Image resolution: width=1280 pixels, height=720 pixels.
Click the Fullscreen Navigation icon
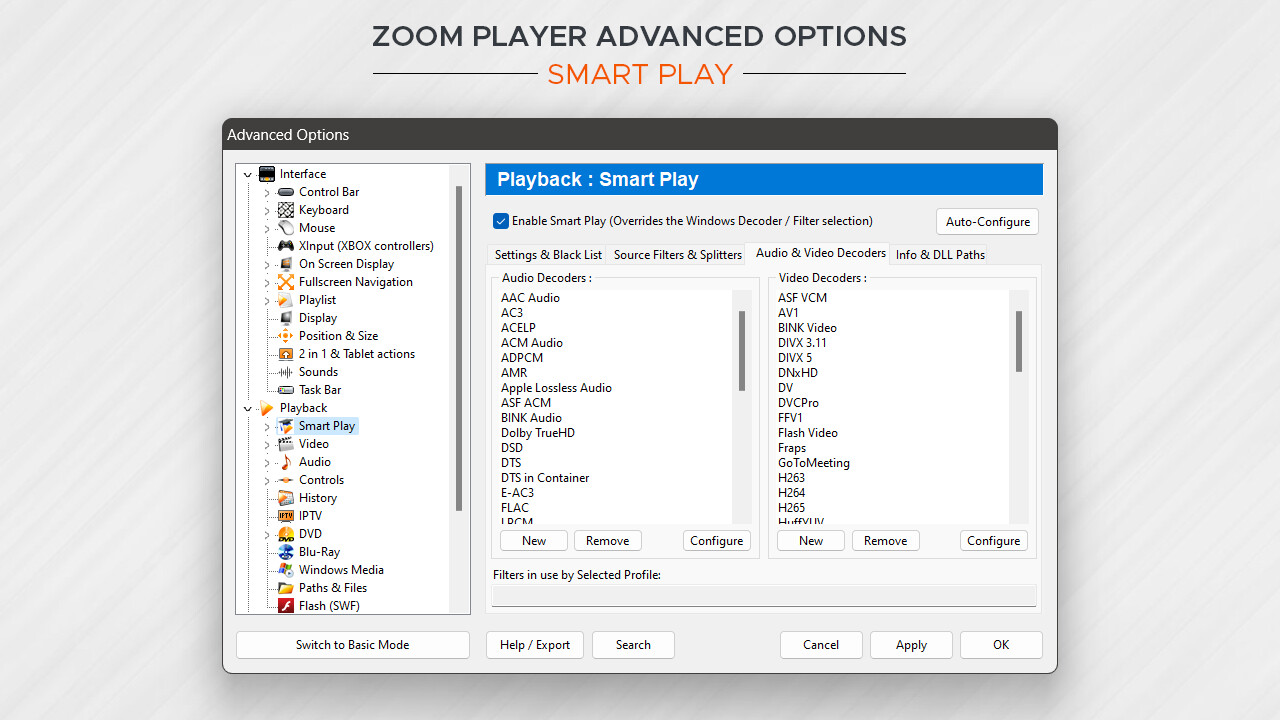(x=286, y=281)
